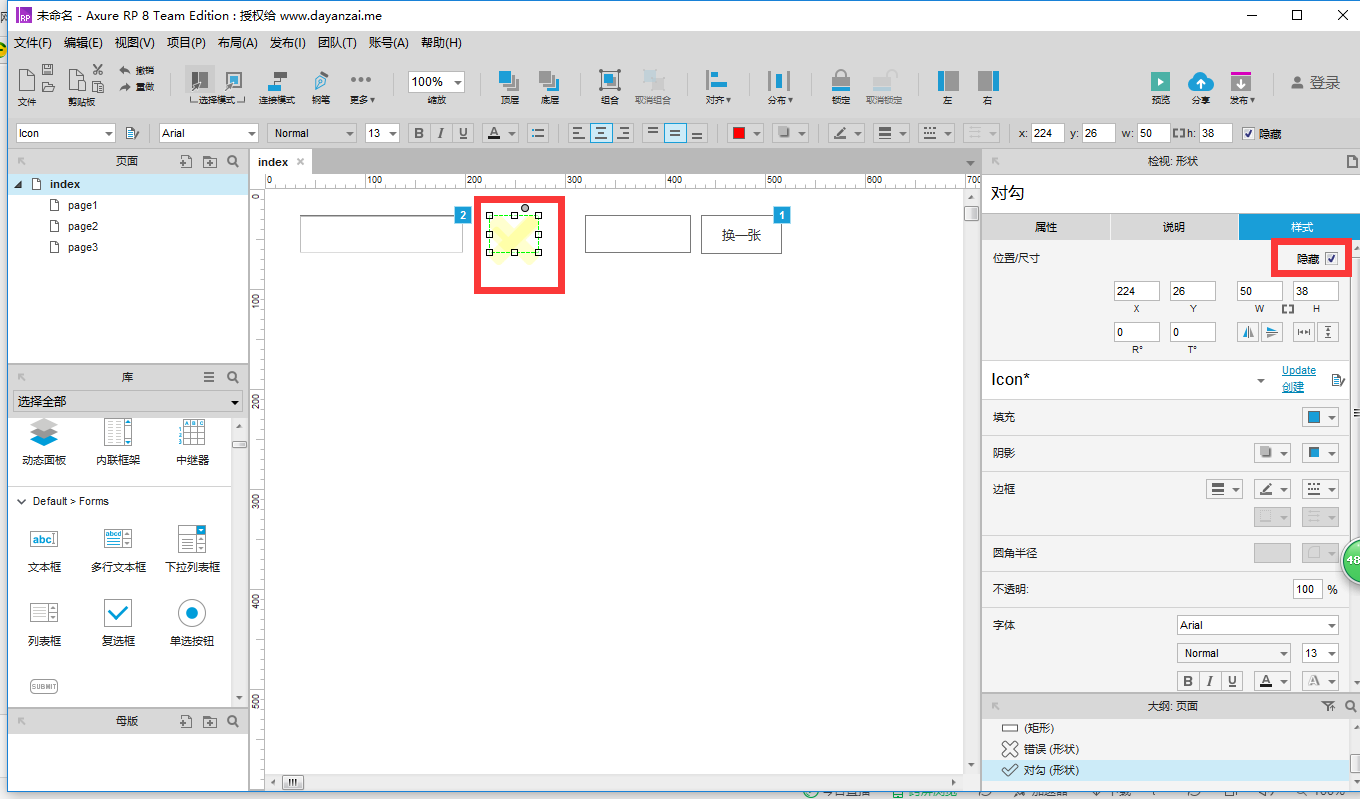The width and height of the screenshot is (1360, 799).
Task: Open the 文件(F) menu
Action: click(33, 43)
